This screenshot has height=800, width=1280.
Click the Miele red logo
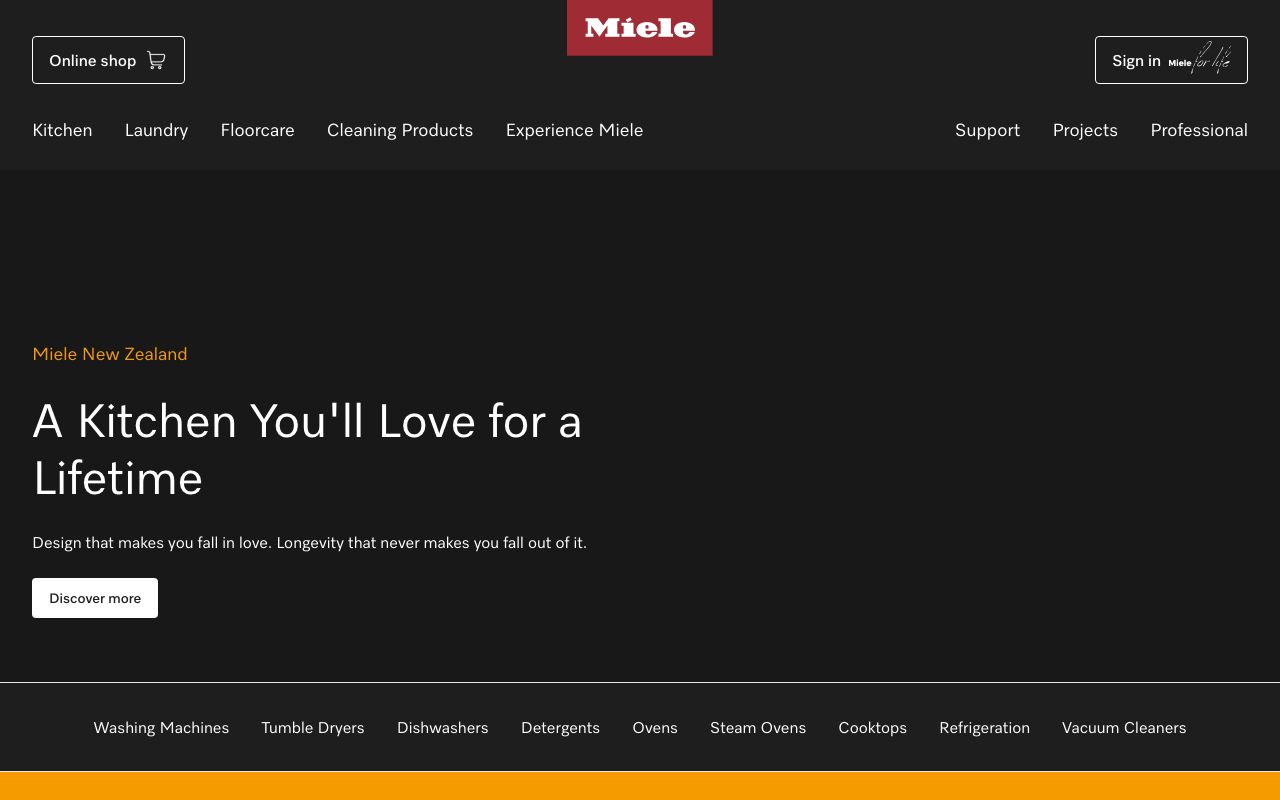point(640,28)
